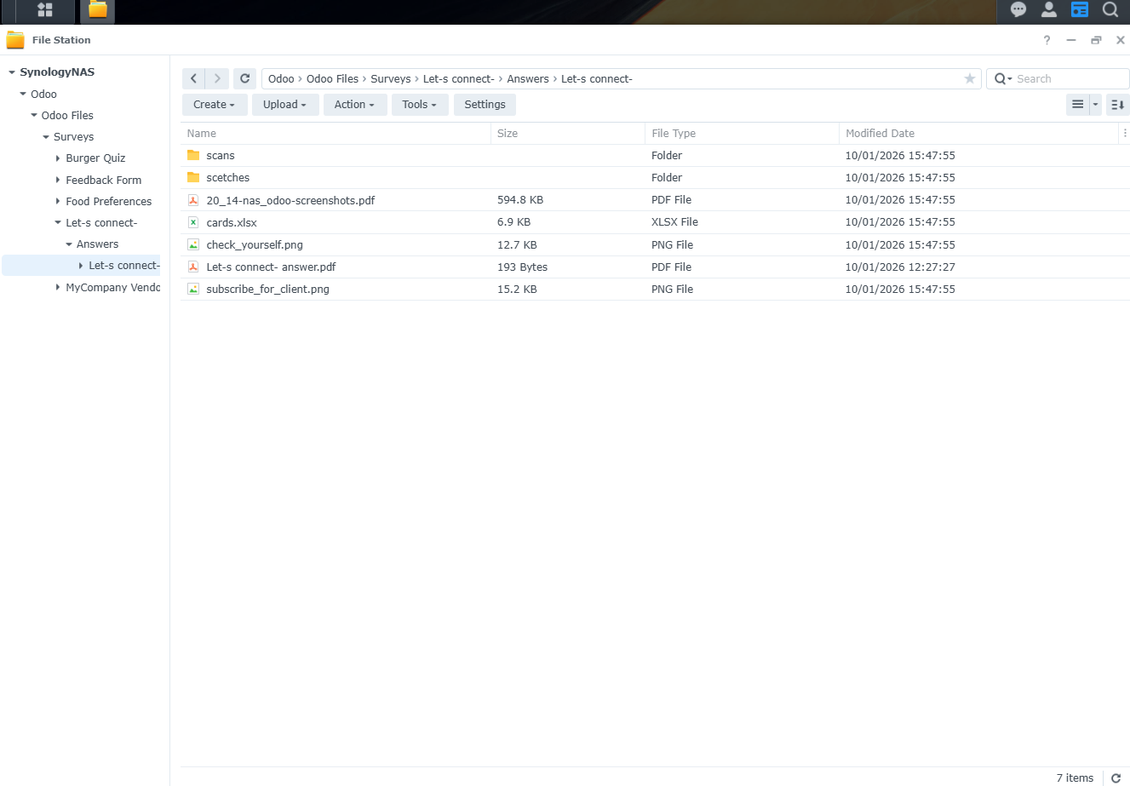This screenshot has height=786, width=1130.
Task: Open the view mode dropdown arrow
Action: tap(1095, 104)
